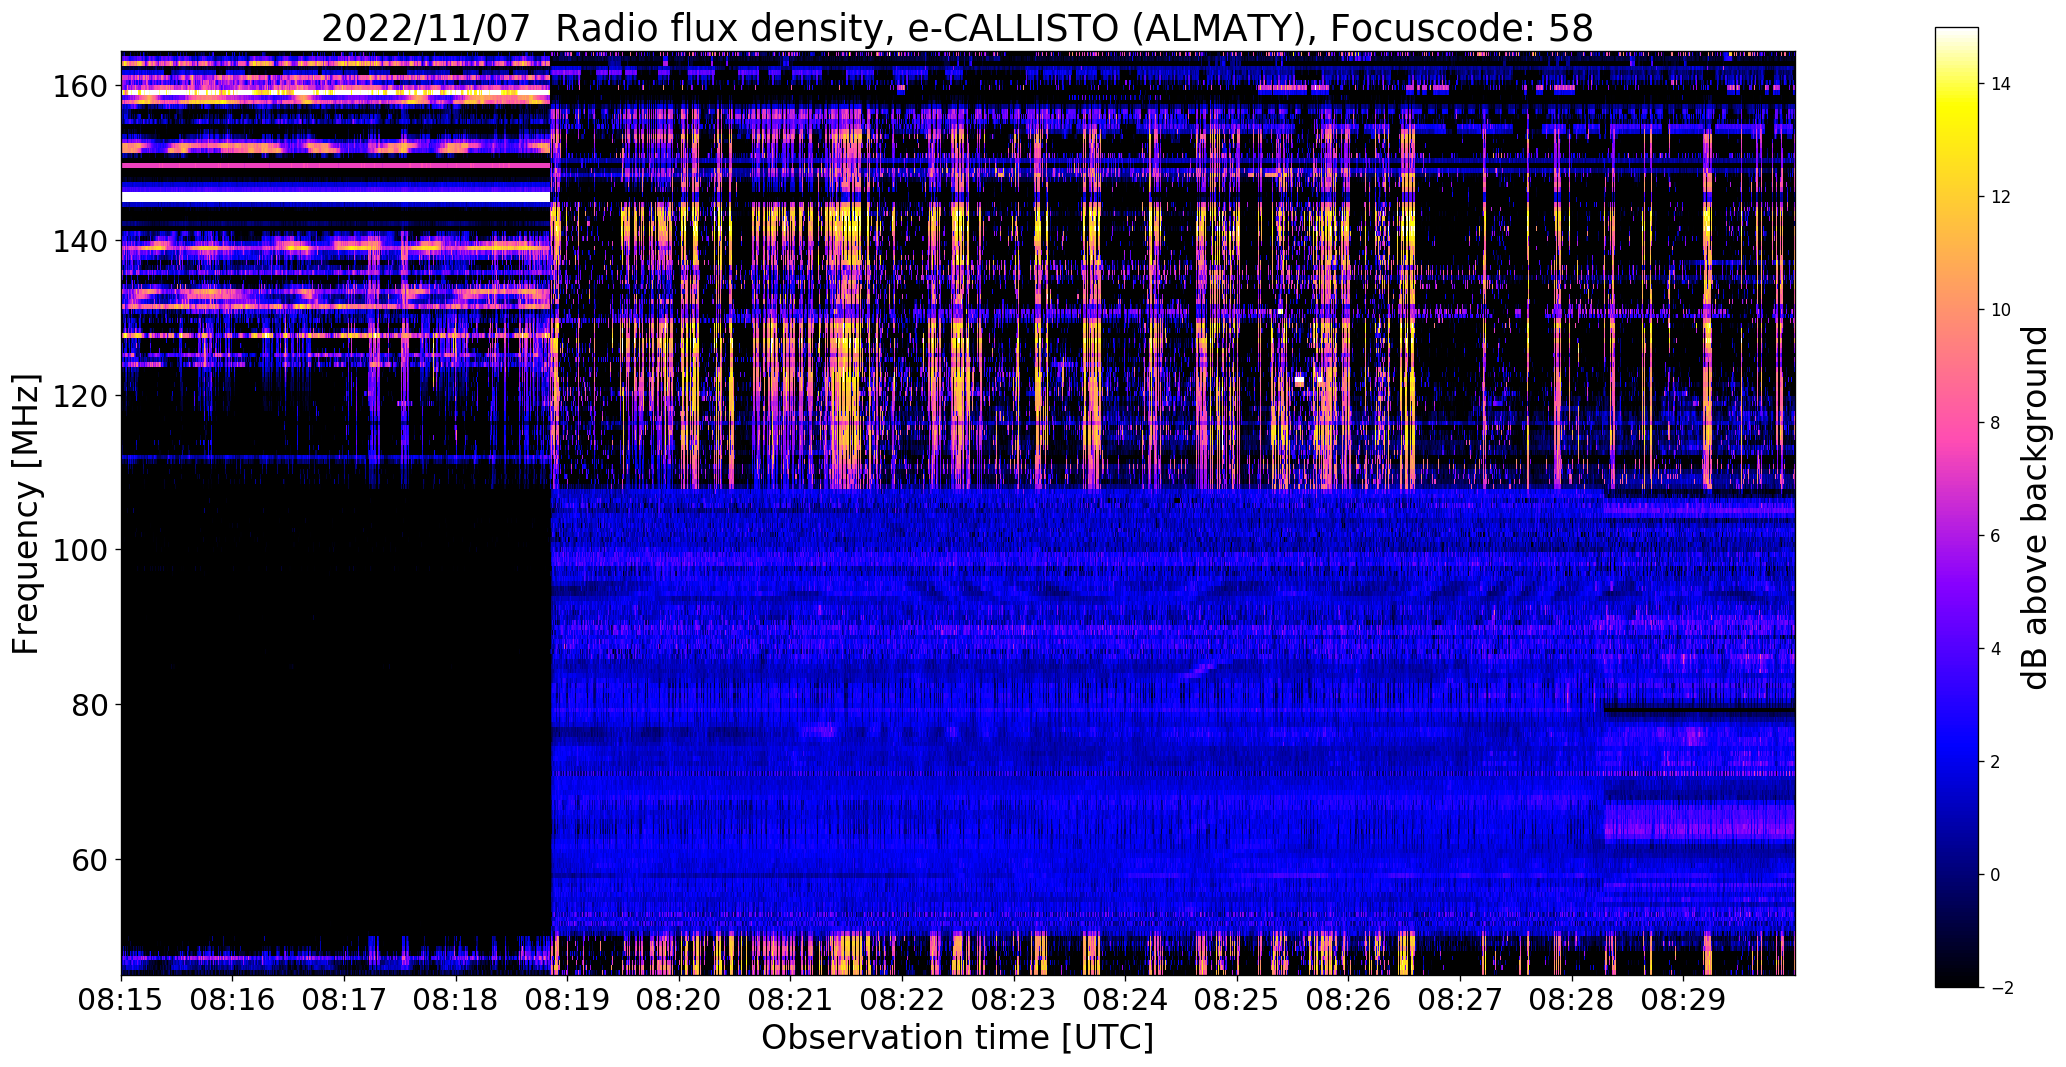Viewport: 2066px width, 1067px height.
Task: Click the 08:25 time tick label
Action: coord(1237,999)
